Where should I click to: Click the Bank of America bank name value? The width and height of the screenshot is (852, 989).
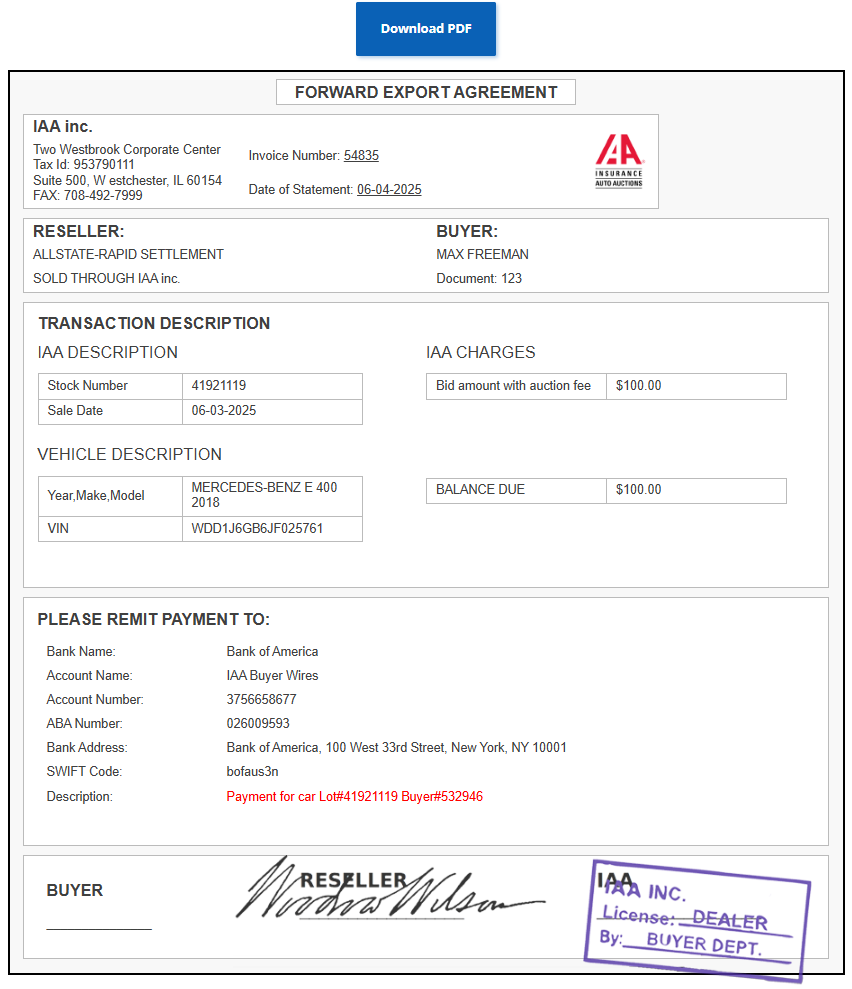click(x=272, y=652)
